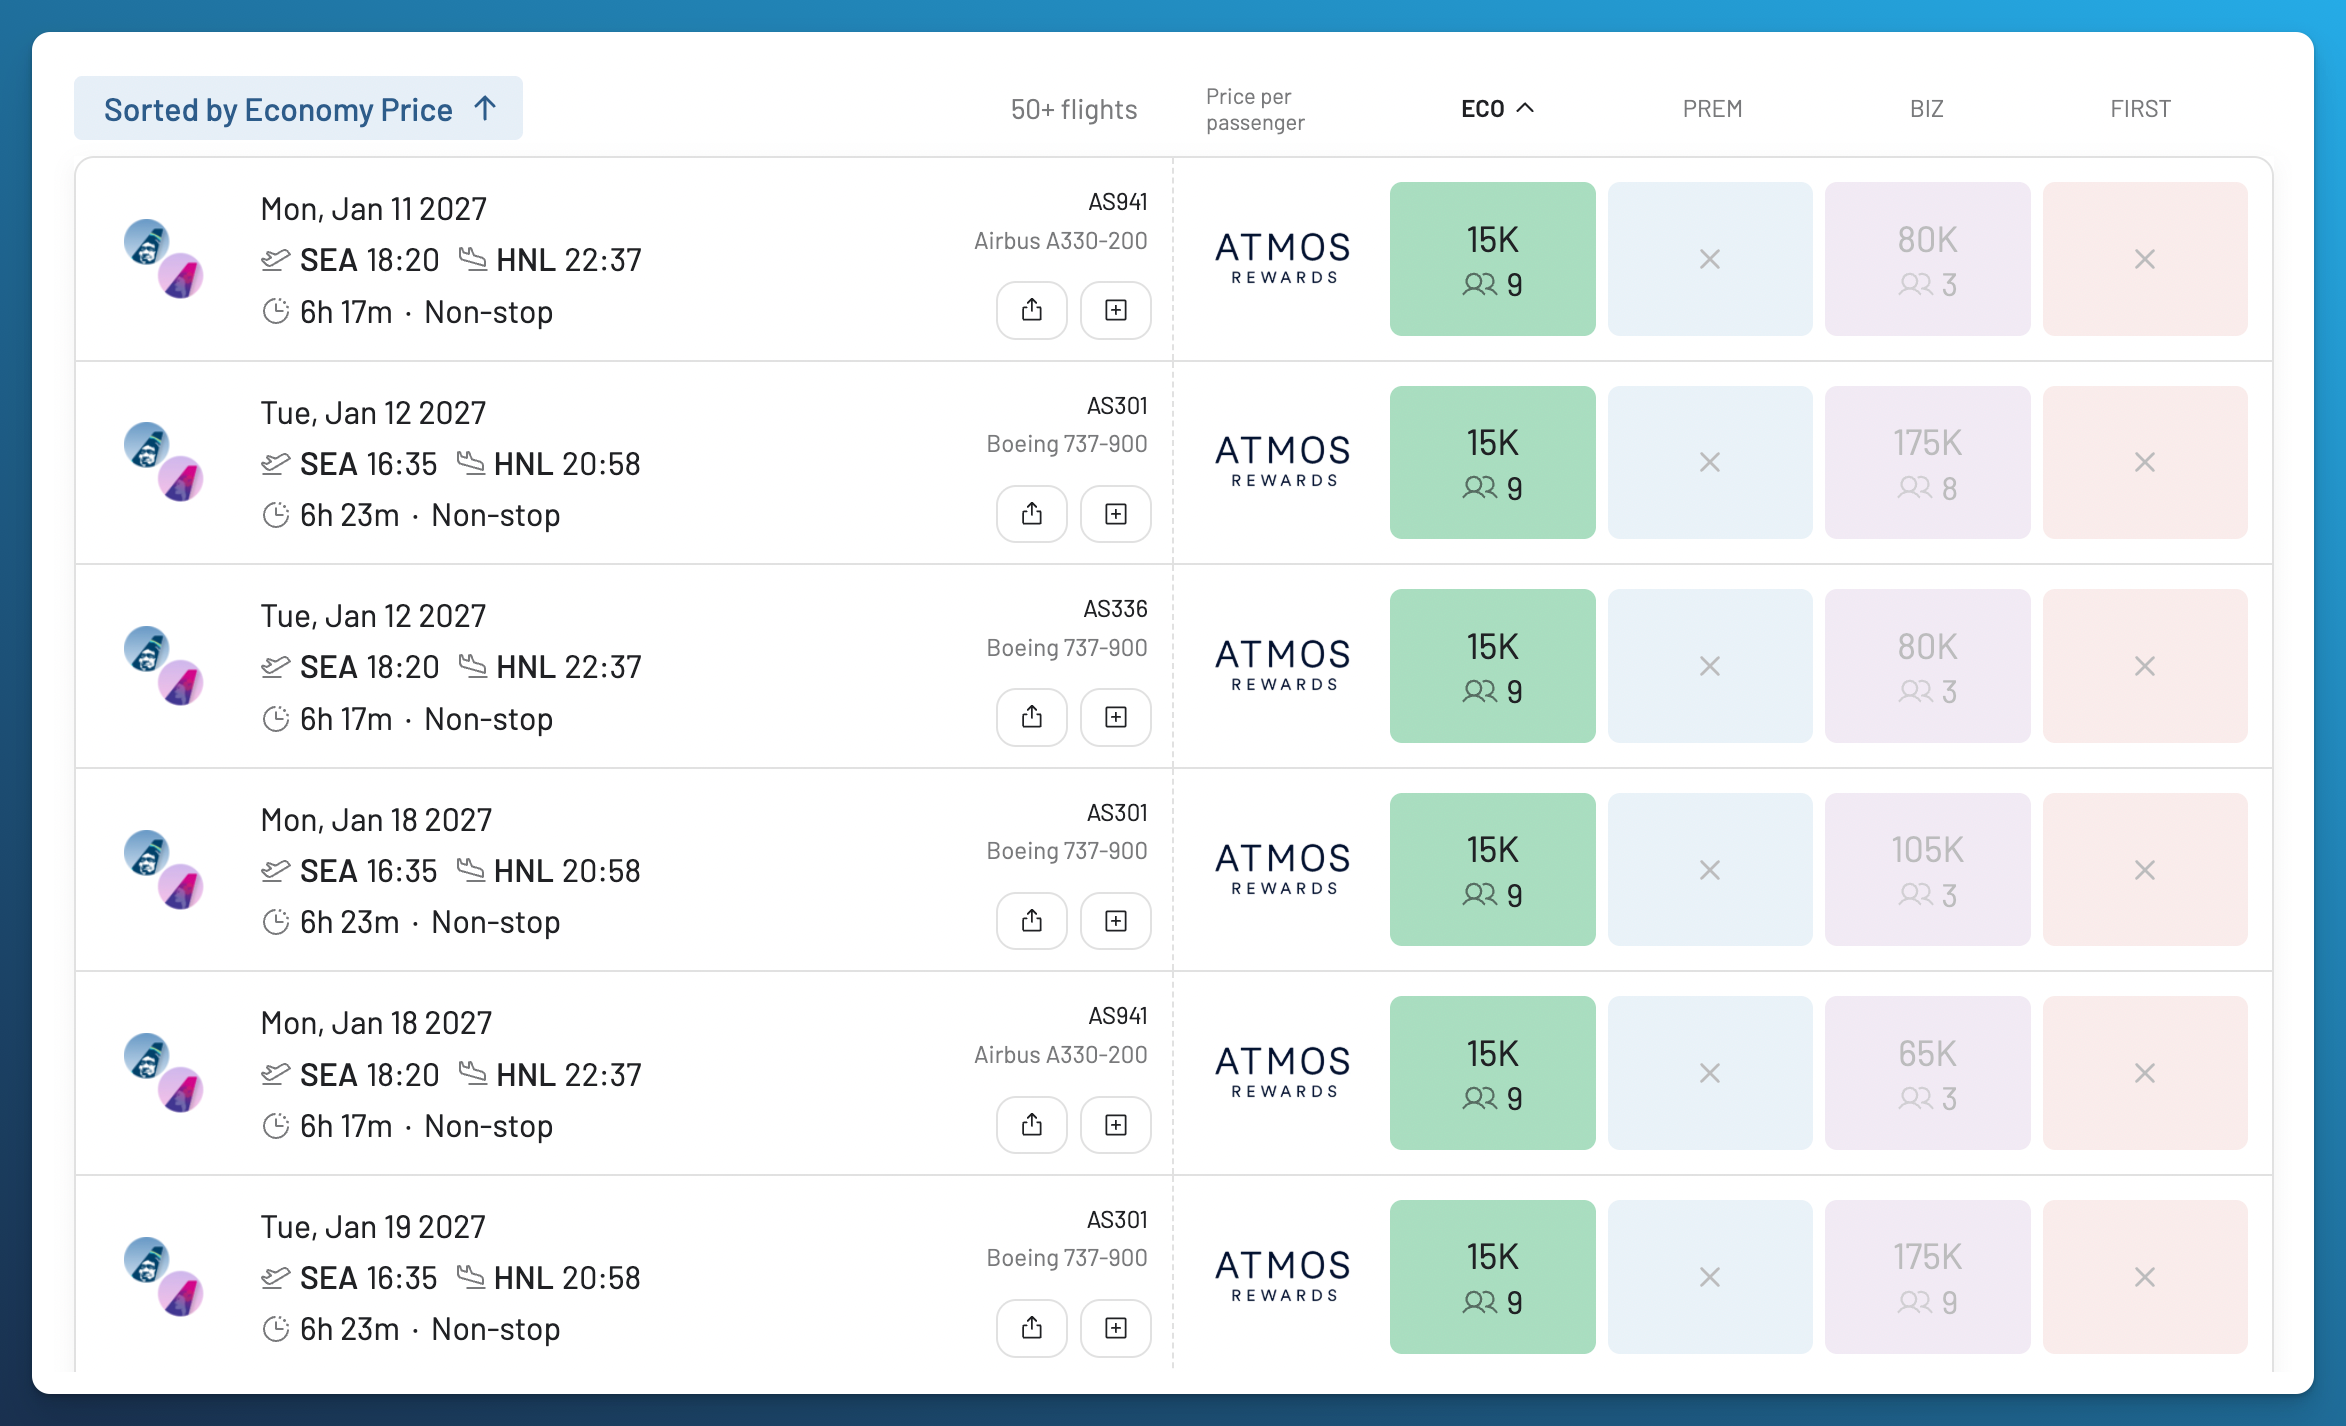Click add icon for Jan 11 AS941 flight
This screenshot has width=2346, height=1426.
(1116, 310)
